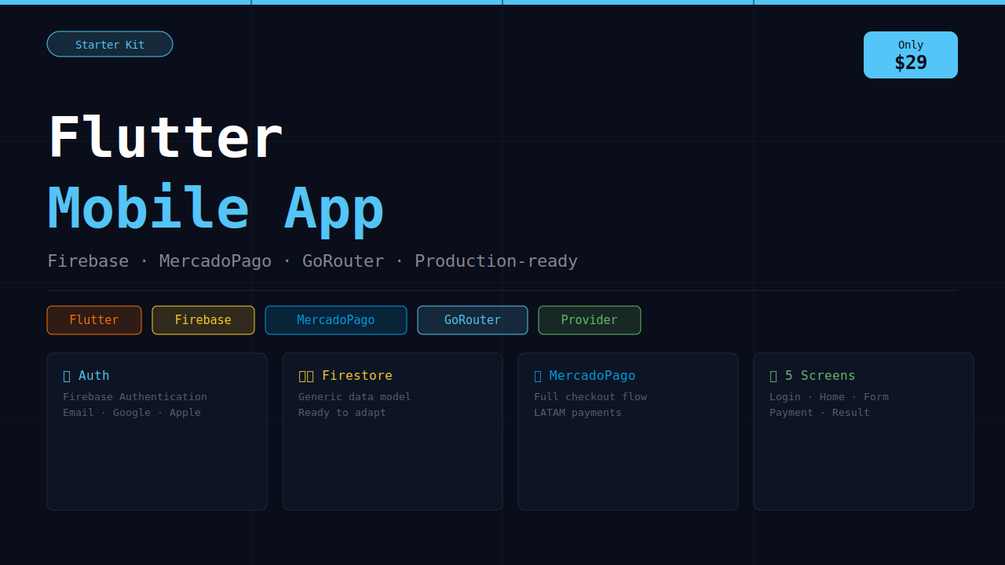The height and width of the screenshot is (565, 1005).
Task: Click the icon beside the 5 Screens heading
Action: pos(773,376)
